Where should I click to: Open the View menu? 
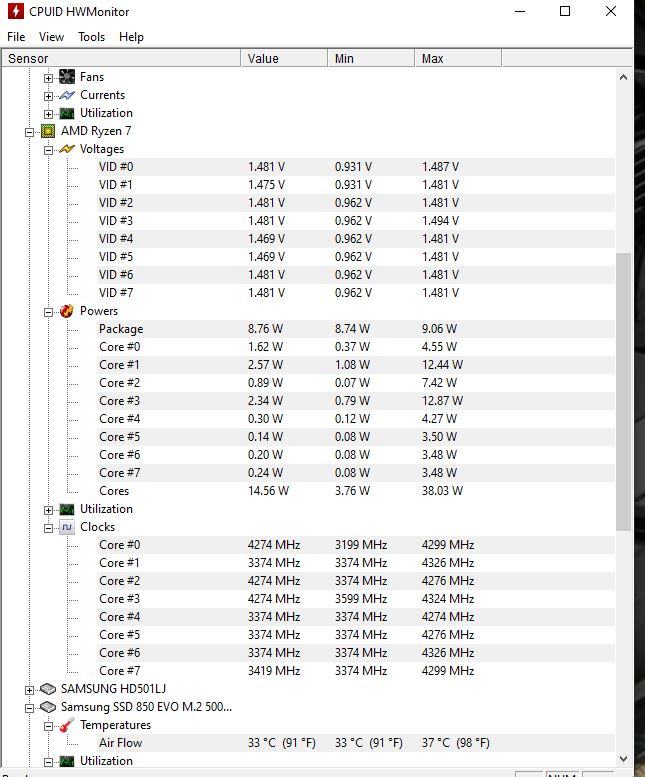pyautogui.click(x=51, y=37)
